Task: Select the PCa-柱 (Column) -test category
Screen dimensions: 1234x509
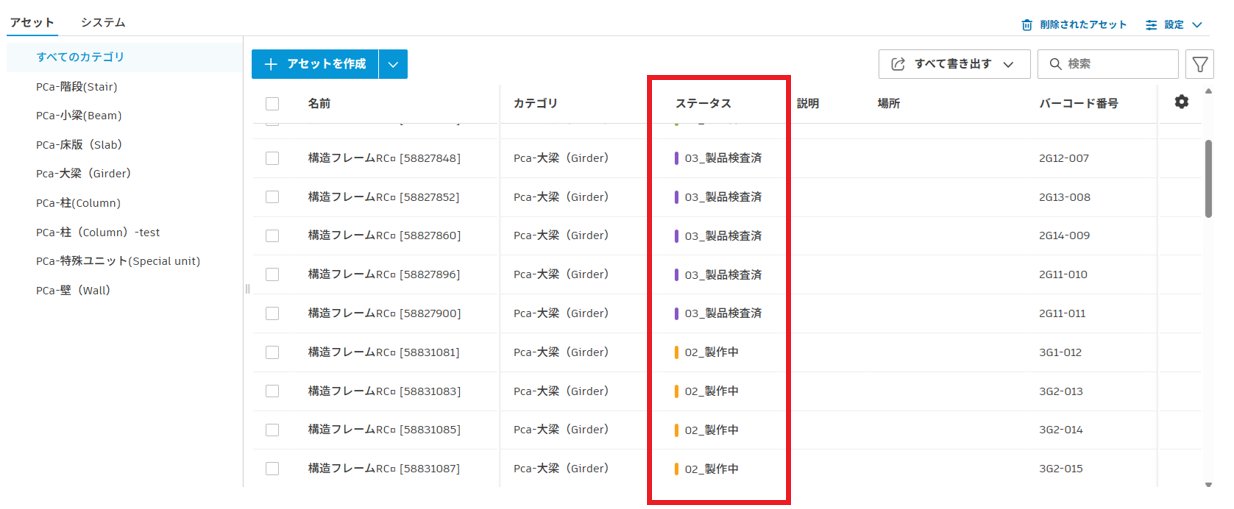Action: pyautogui.click(x=97, y=232)
